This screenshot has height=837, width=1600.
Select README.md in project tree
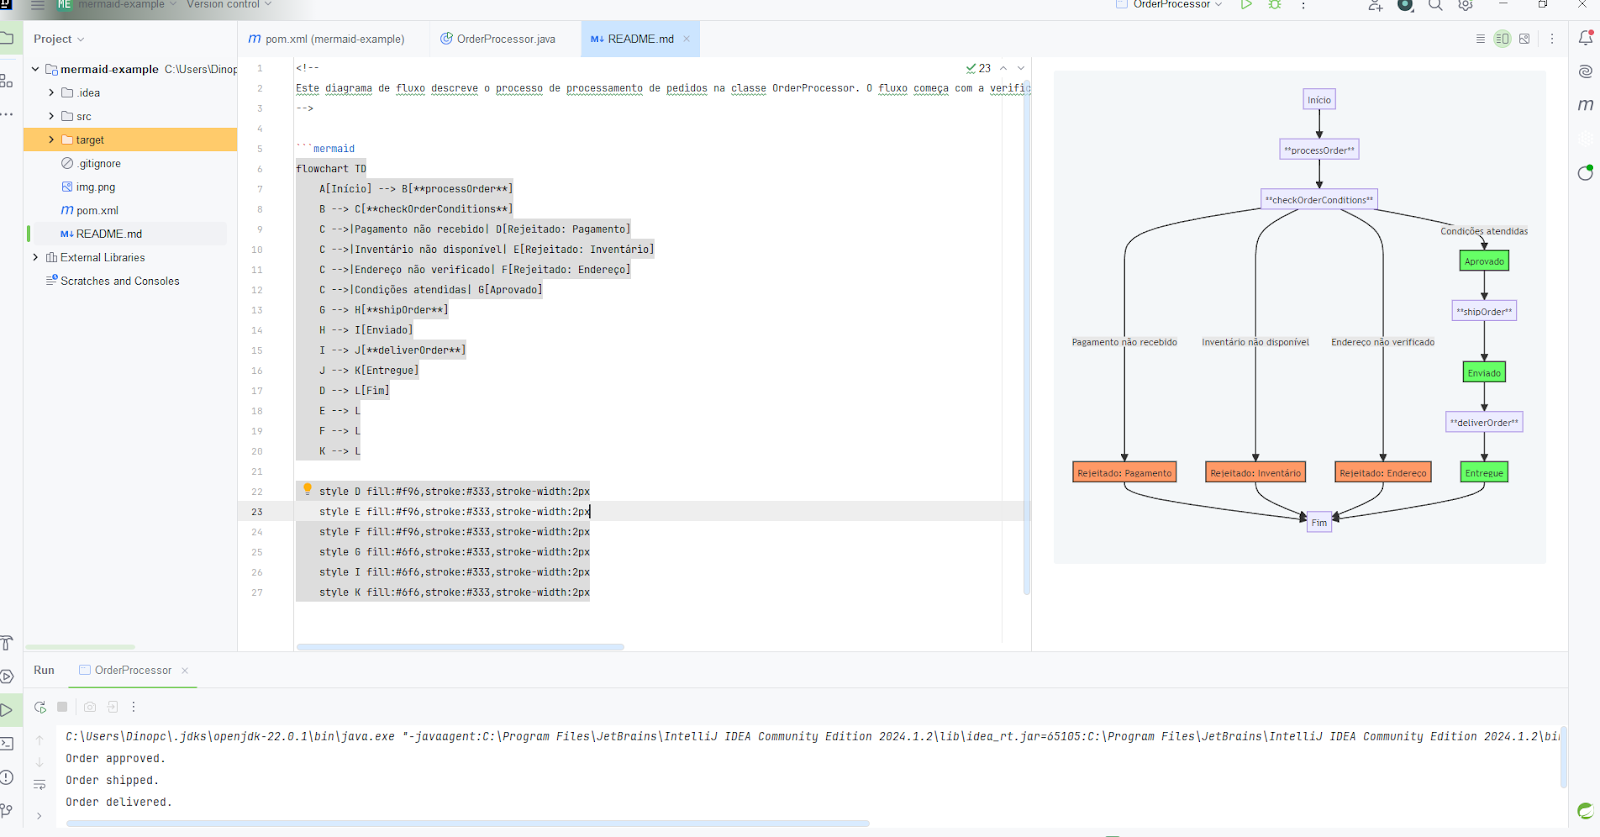coord(101,234)
